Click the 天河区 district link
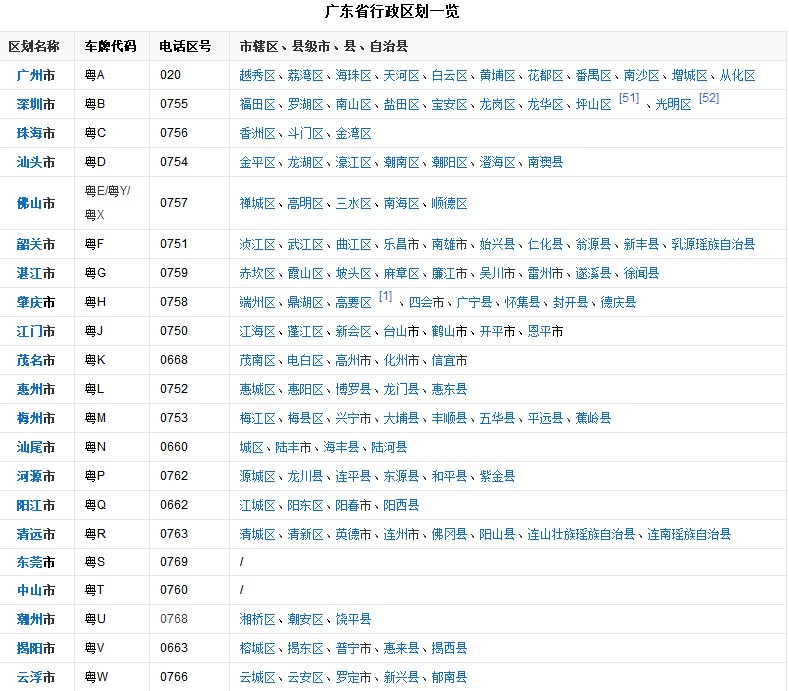 [401, 75]
